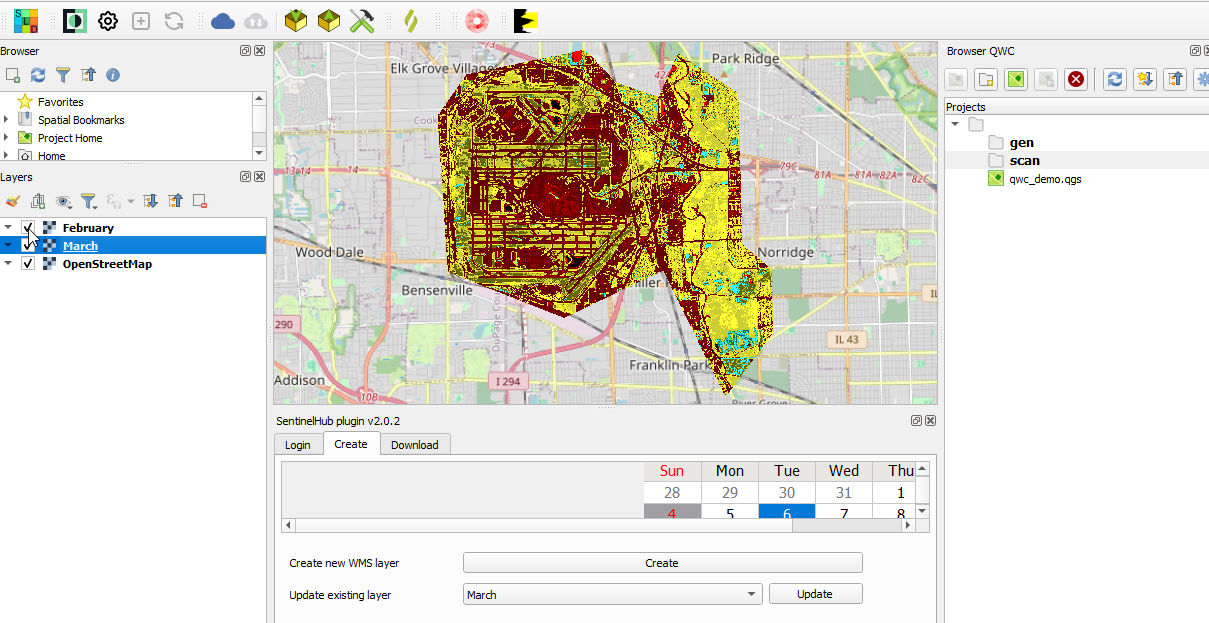Screen dimensions: 1209x623
Task: Toggle the March layer visibility checkbox
Action: [28, 246]
